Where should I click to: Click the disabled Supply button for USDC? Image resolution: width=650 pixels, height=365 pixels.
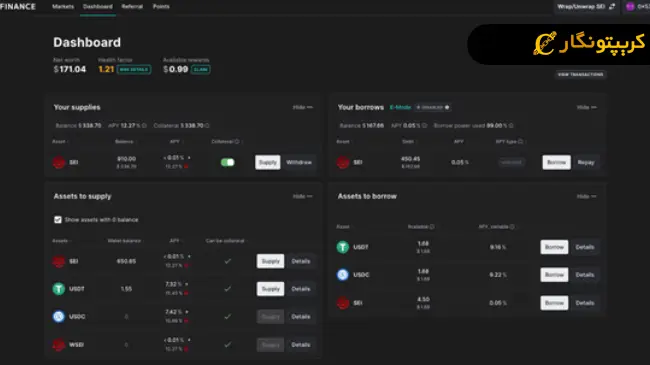click(270, 316)
